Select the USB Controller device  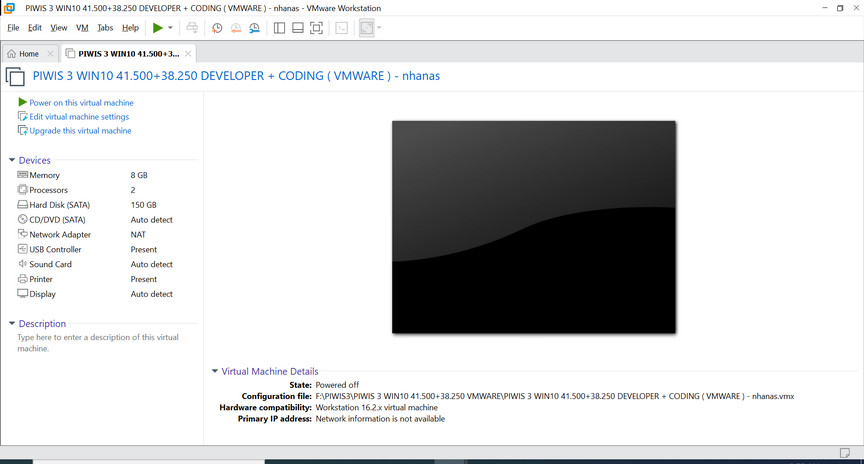[105, 250]
